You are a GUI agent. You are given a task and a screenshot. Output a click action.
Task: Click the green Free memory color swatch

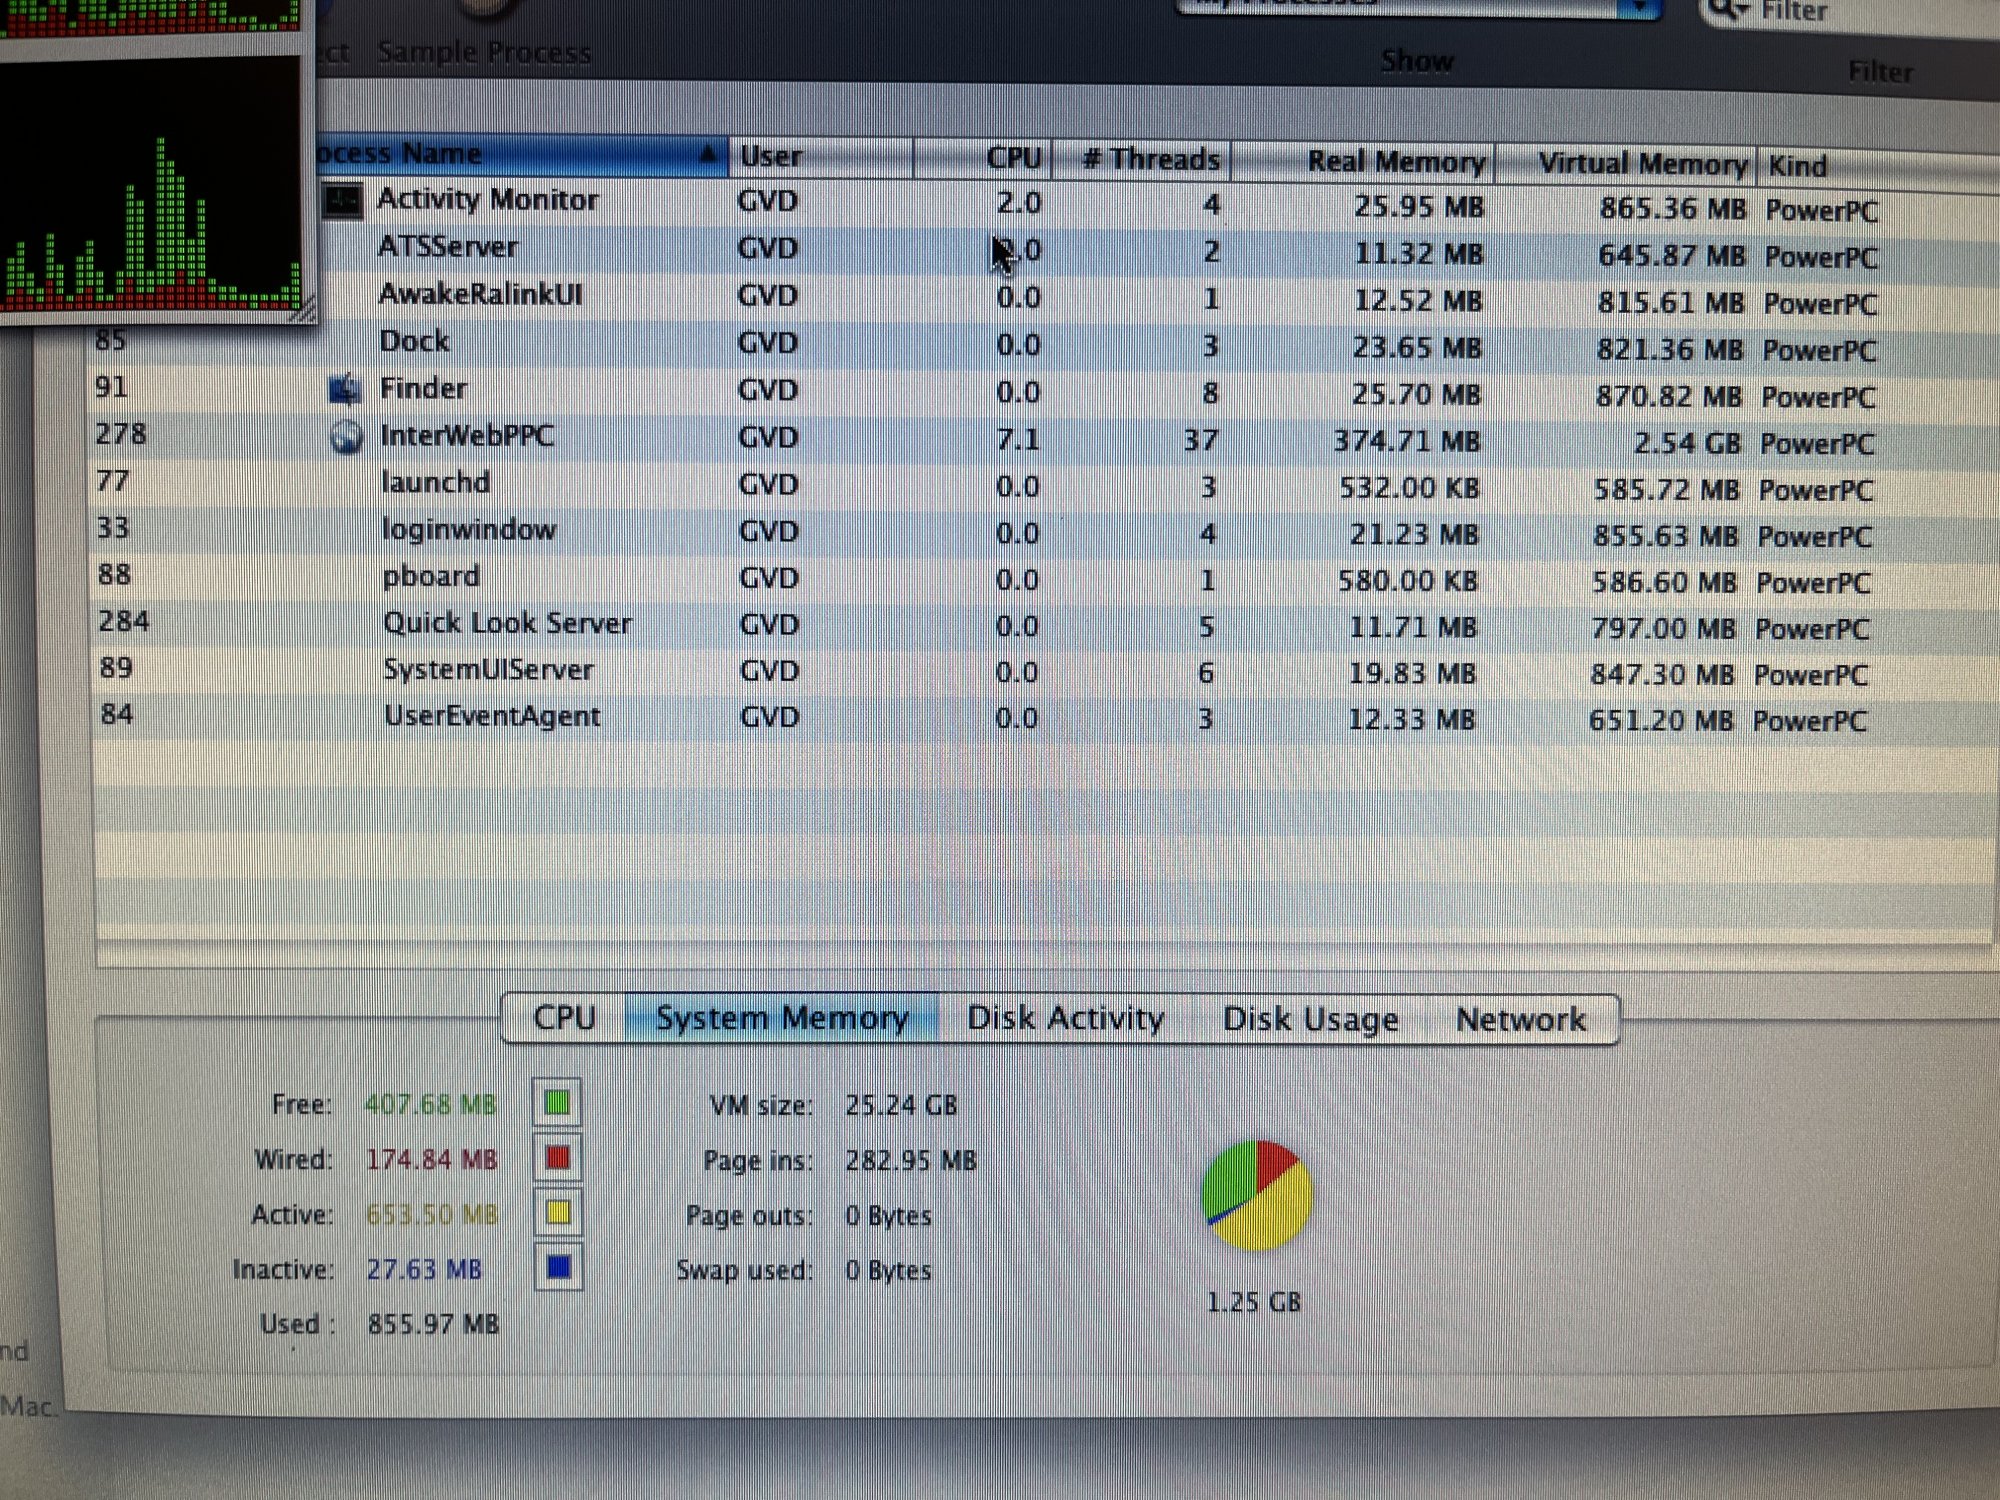coord(558,1103)
